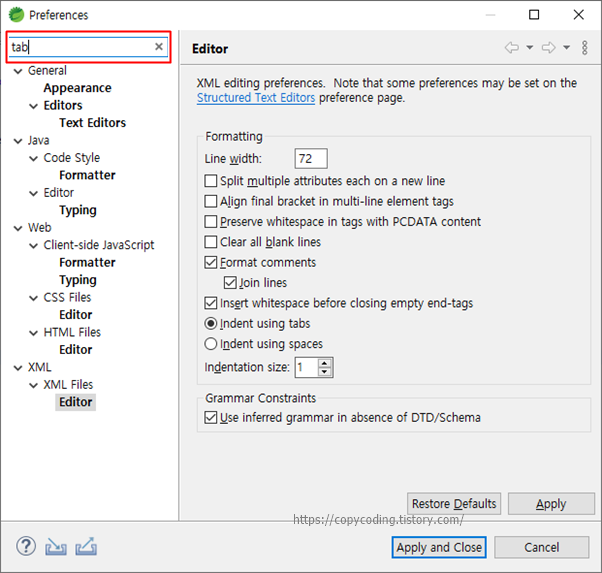Open the Editor page under CSS Files
Screen dimensions: 602x573
pyautogui.click(x=76, y=315)
